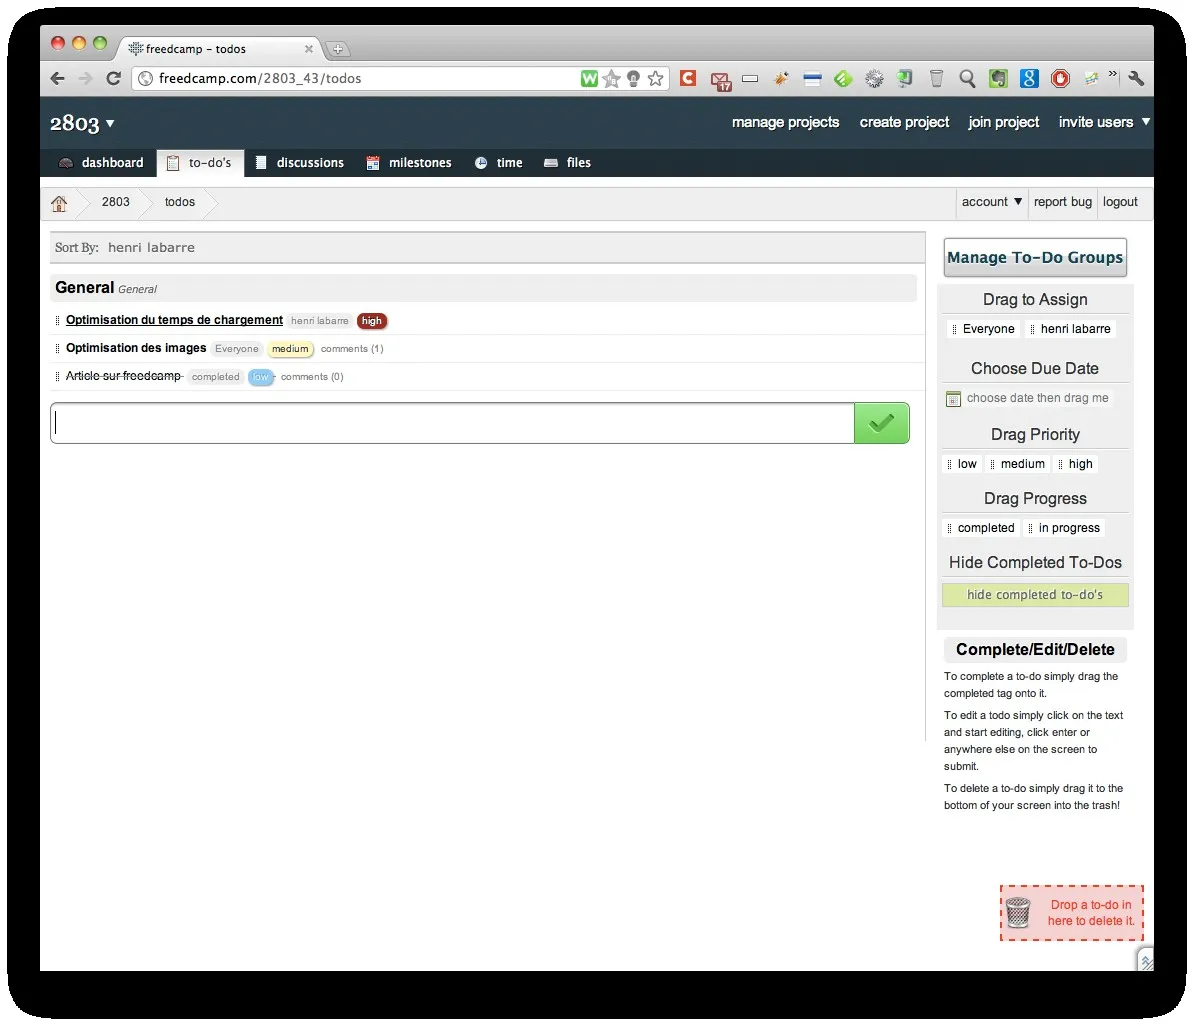
Task: Log out using the logout link
Action: (x=1119, y=202)
